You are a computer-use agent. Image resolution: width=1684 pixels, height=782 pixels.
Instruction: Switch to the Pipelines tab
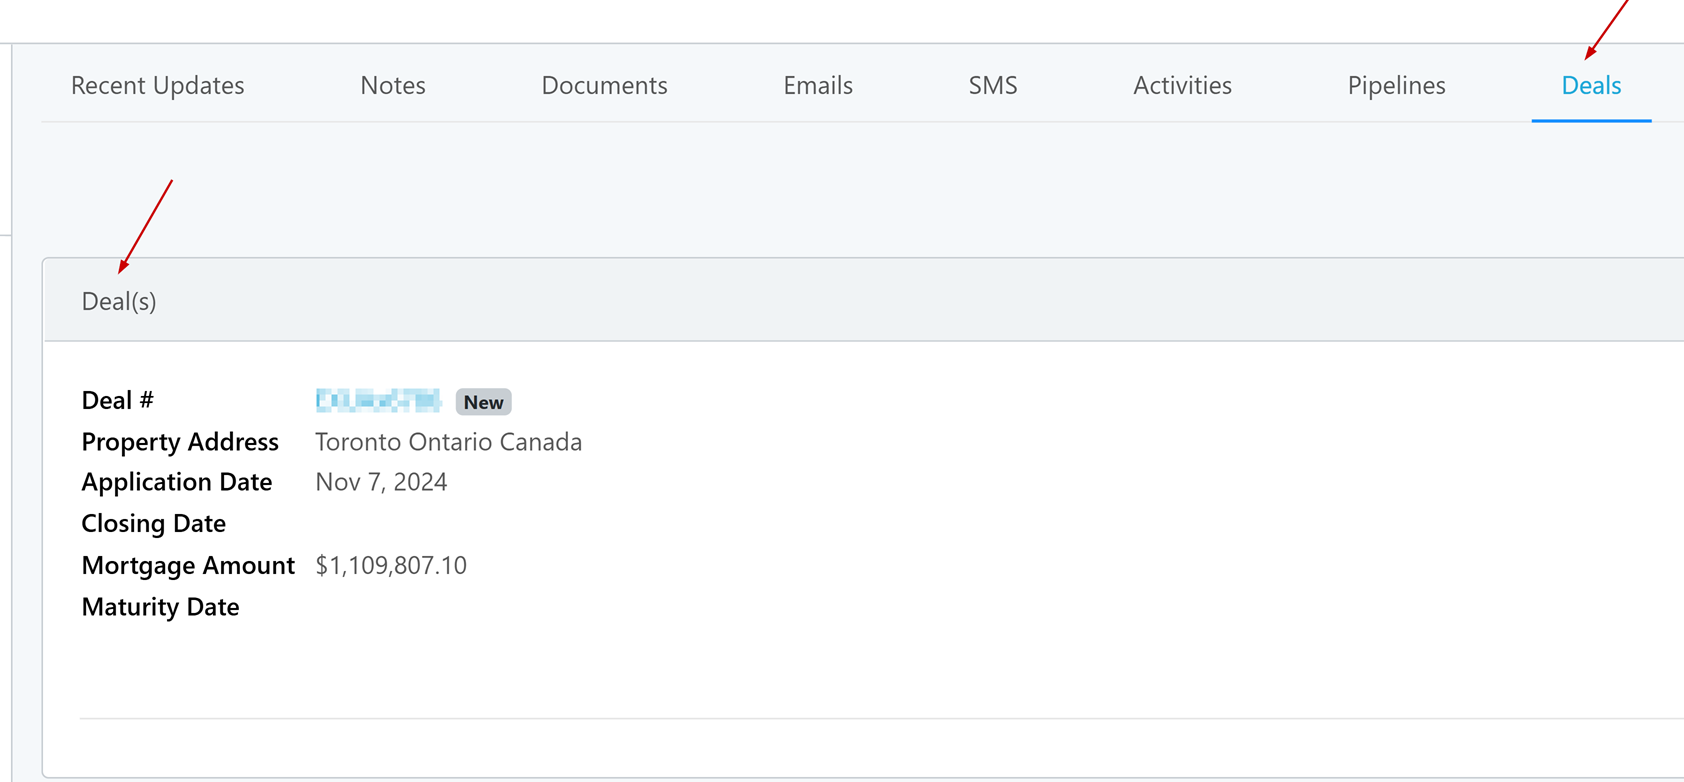coord(1396,85)
